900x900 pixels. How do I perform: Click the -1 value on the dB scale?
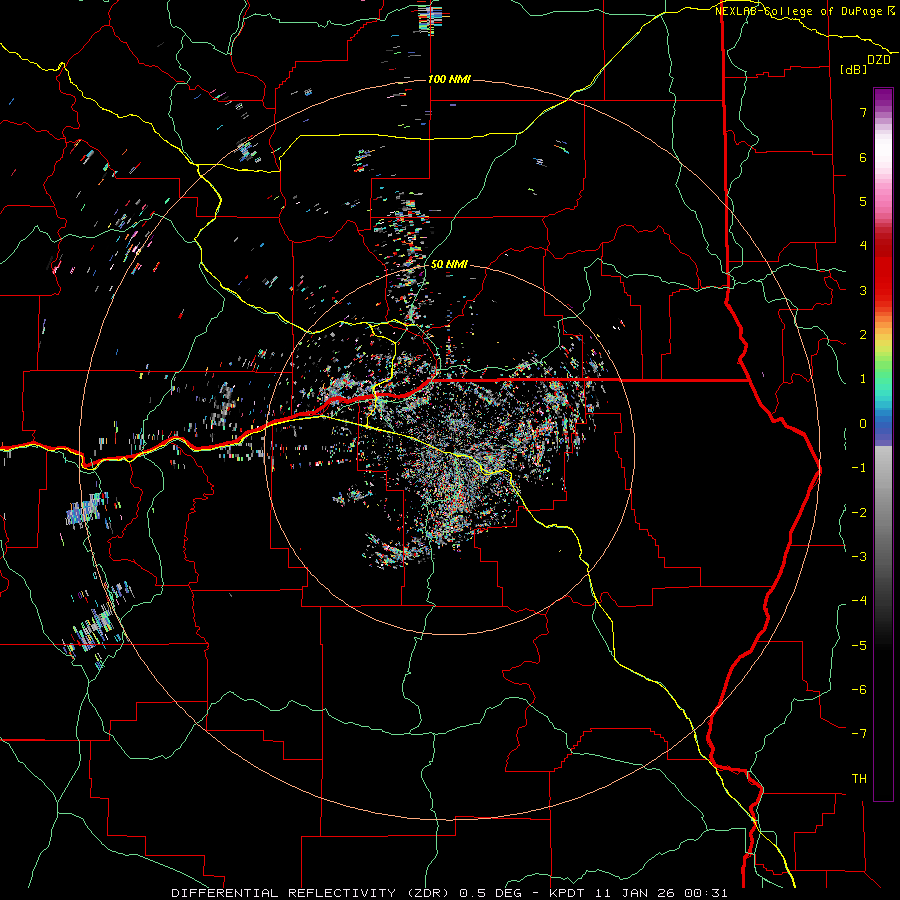[859, 468]
